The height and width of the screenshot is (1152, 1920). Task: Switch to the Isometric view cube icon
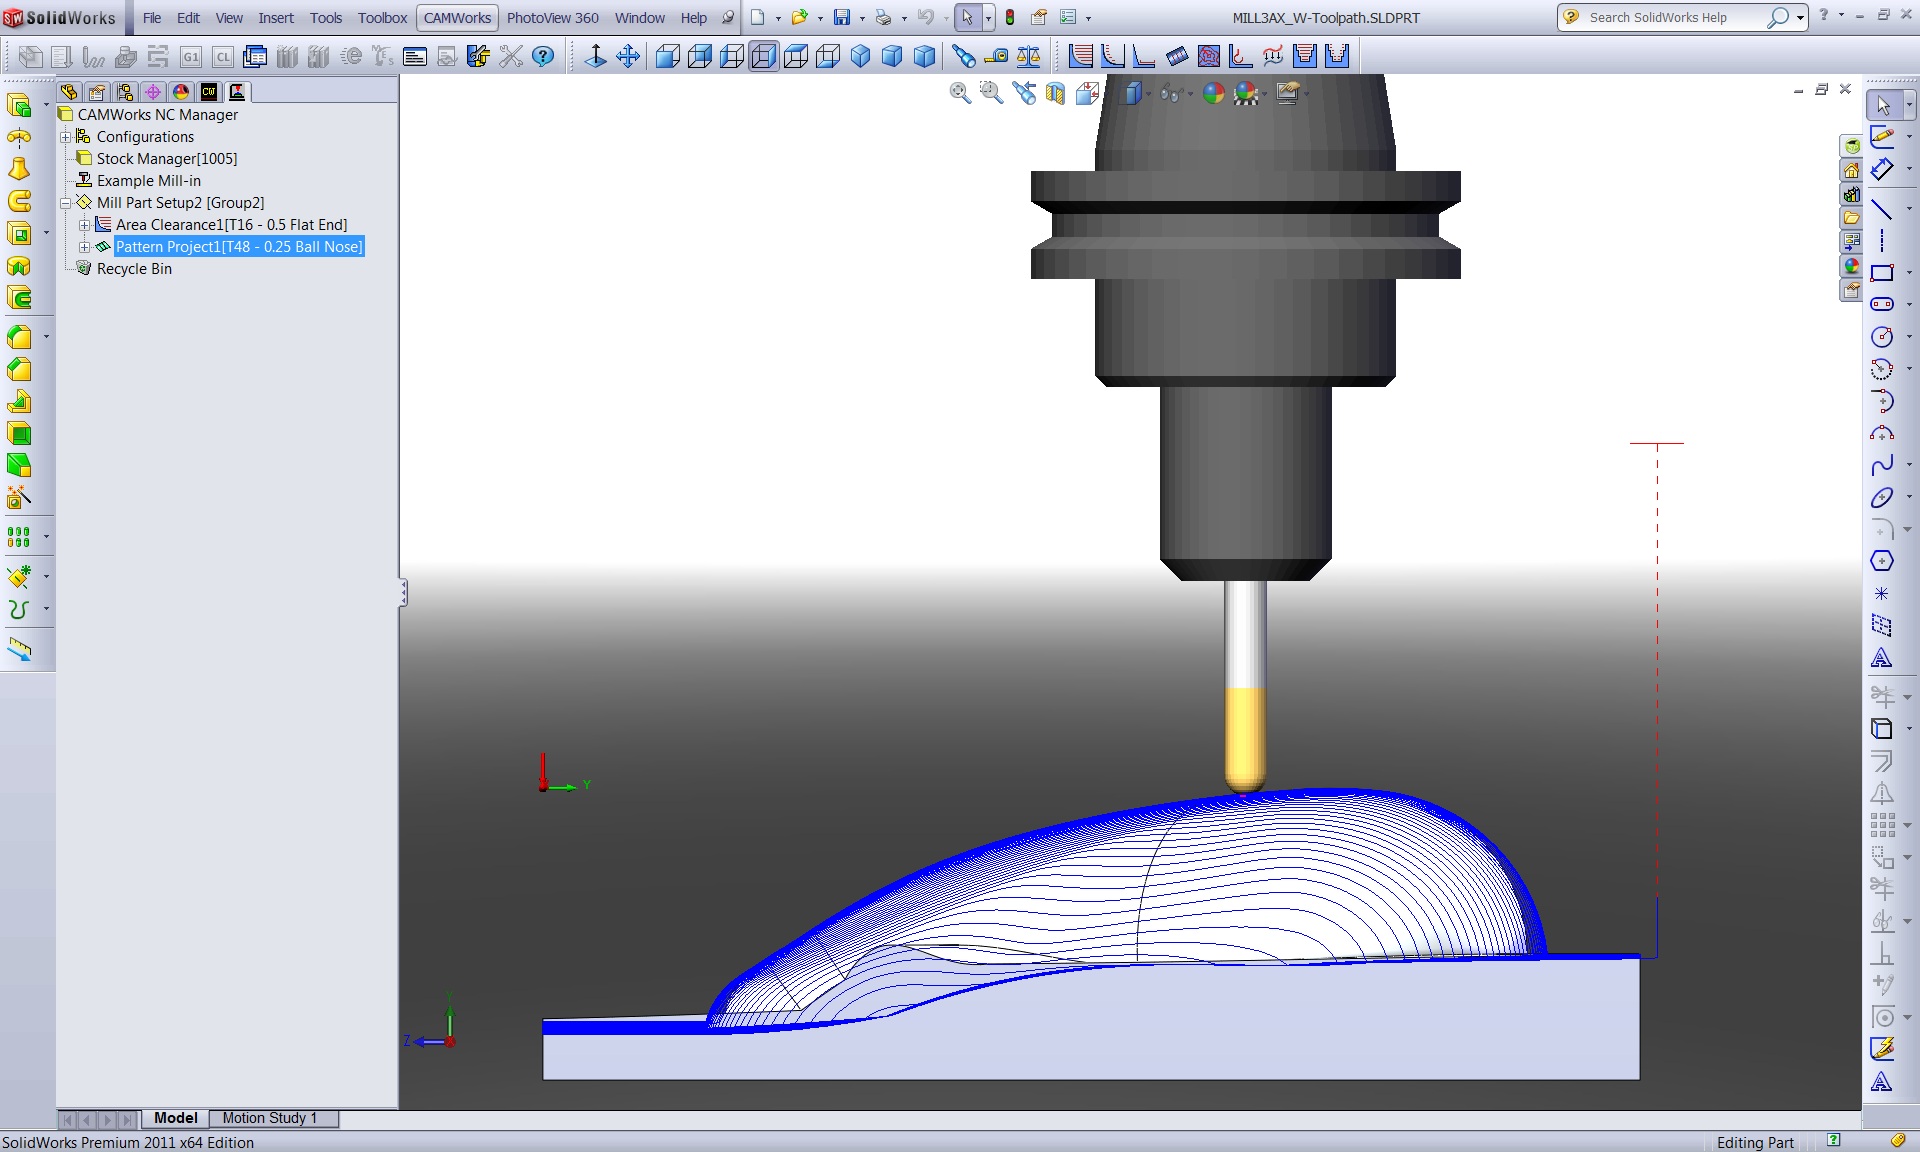859,57
